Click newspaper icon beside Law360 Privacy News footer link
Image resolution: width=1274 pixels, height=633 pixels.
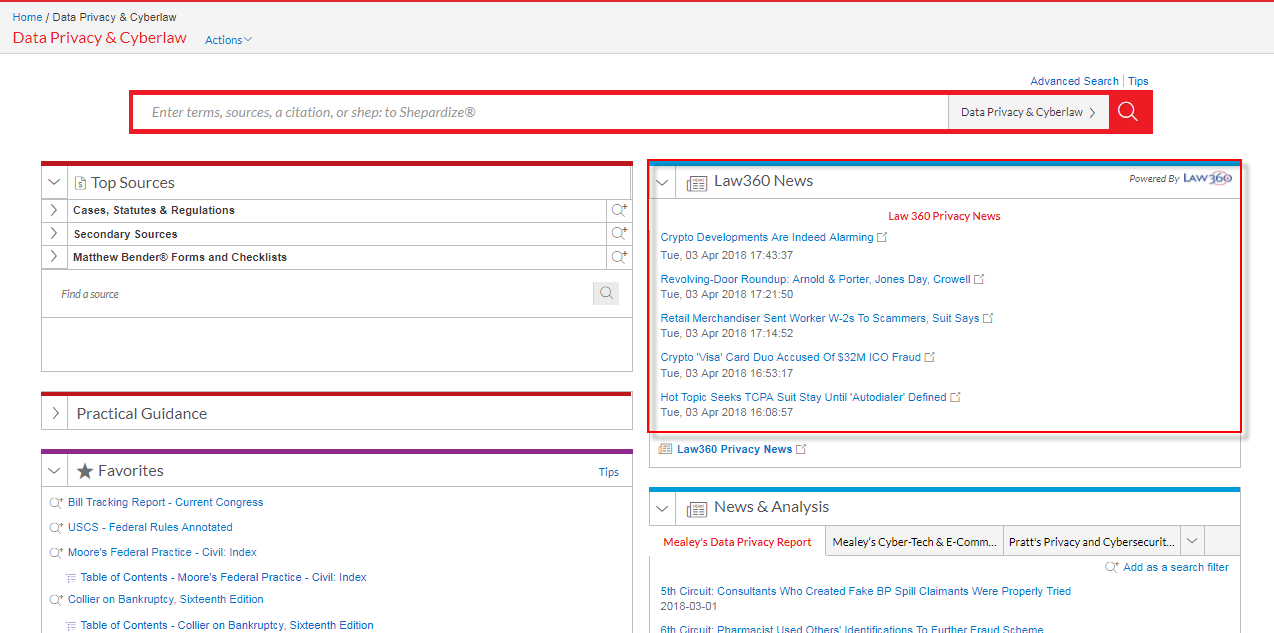pyautogui.click(x=666, y=449)
